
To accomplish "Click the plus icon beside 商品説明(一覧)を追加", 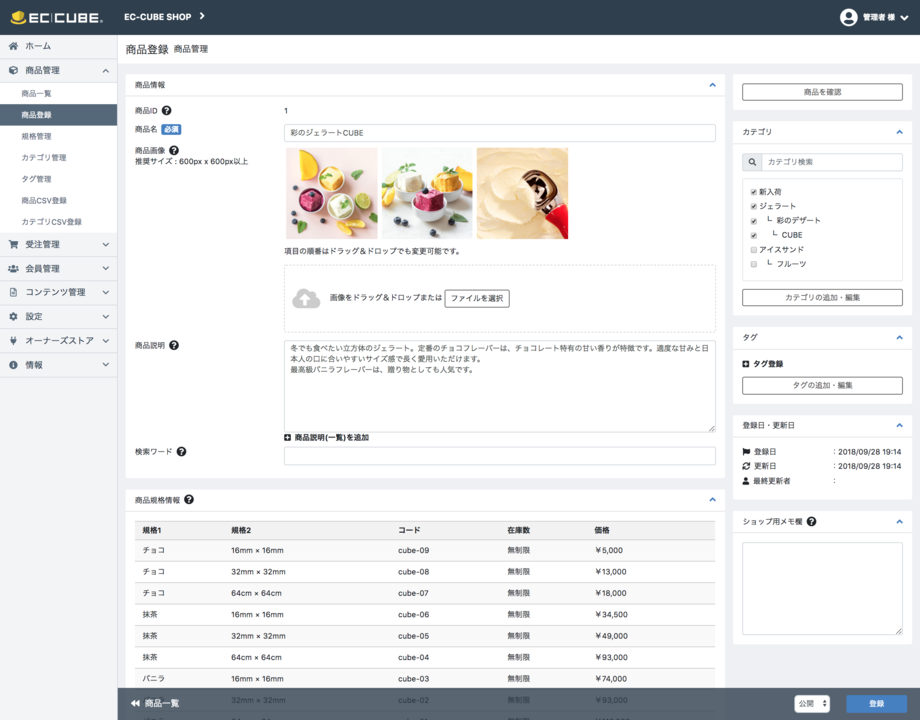I will [x=288, y=437].
